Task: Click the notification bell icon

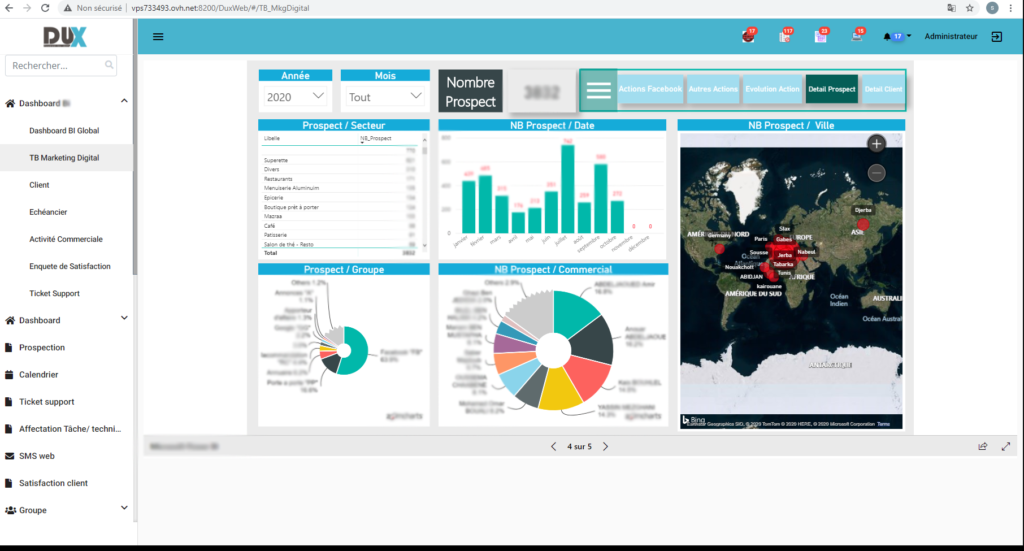Action: point(887,37)
